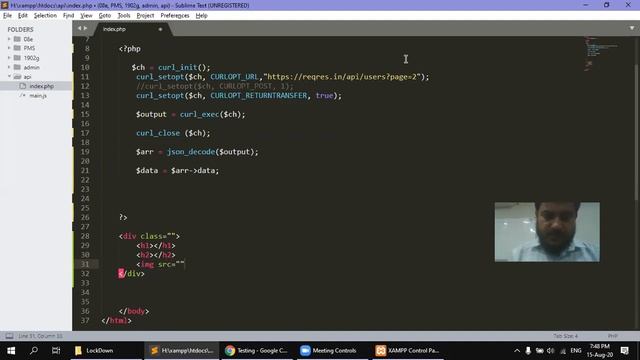Switch to Sublime Text taskbar button
This screenshot has width=640, height=360.
182,351
